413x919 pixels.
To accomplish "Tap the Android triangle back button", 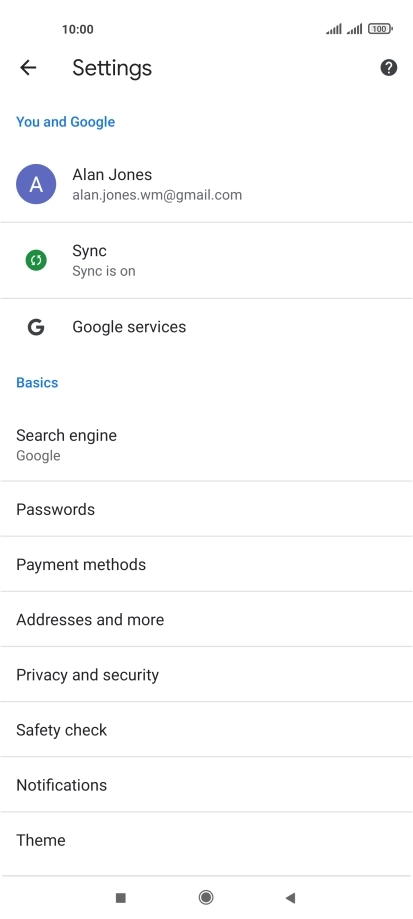I will point(290,897).
